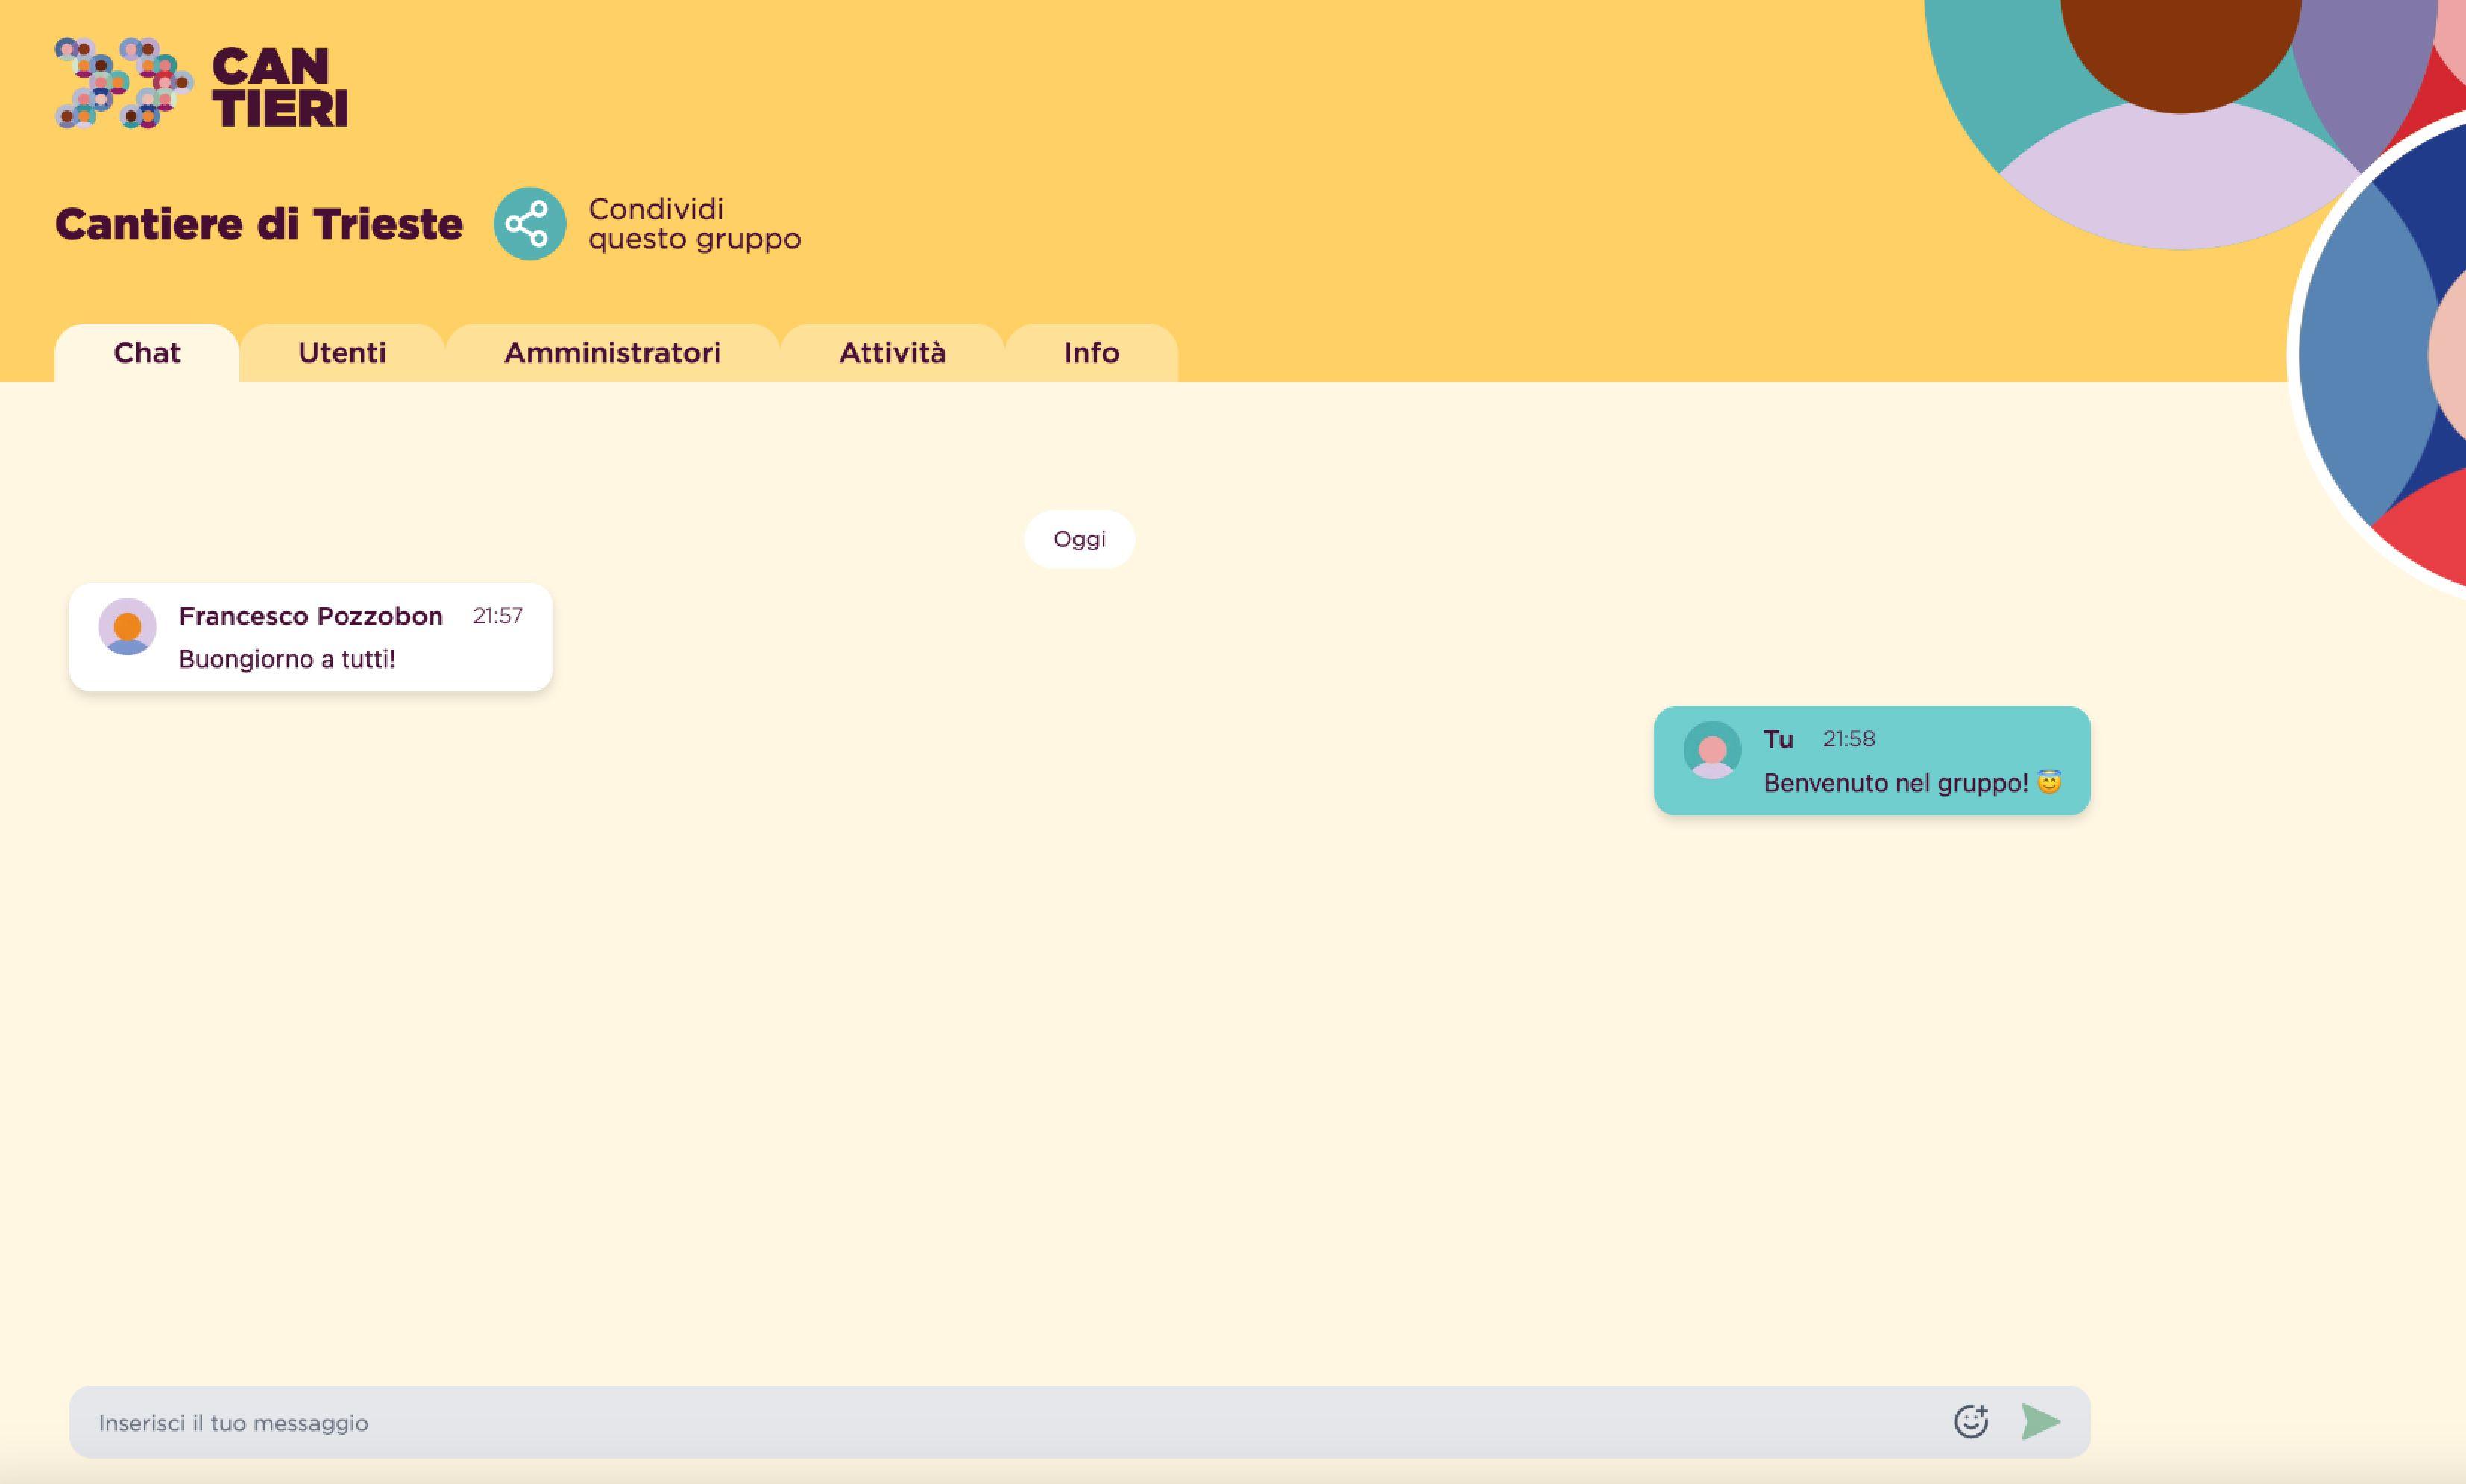Viewport: 2466px width, 1484px height.
Task: Click the Chat tab label
Action: click(x=146, y=350)
